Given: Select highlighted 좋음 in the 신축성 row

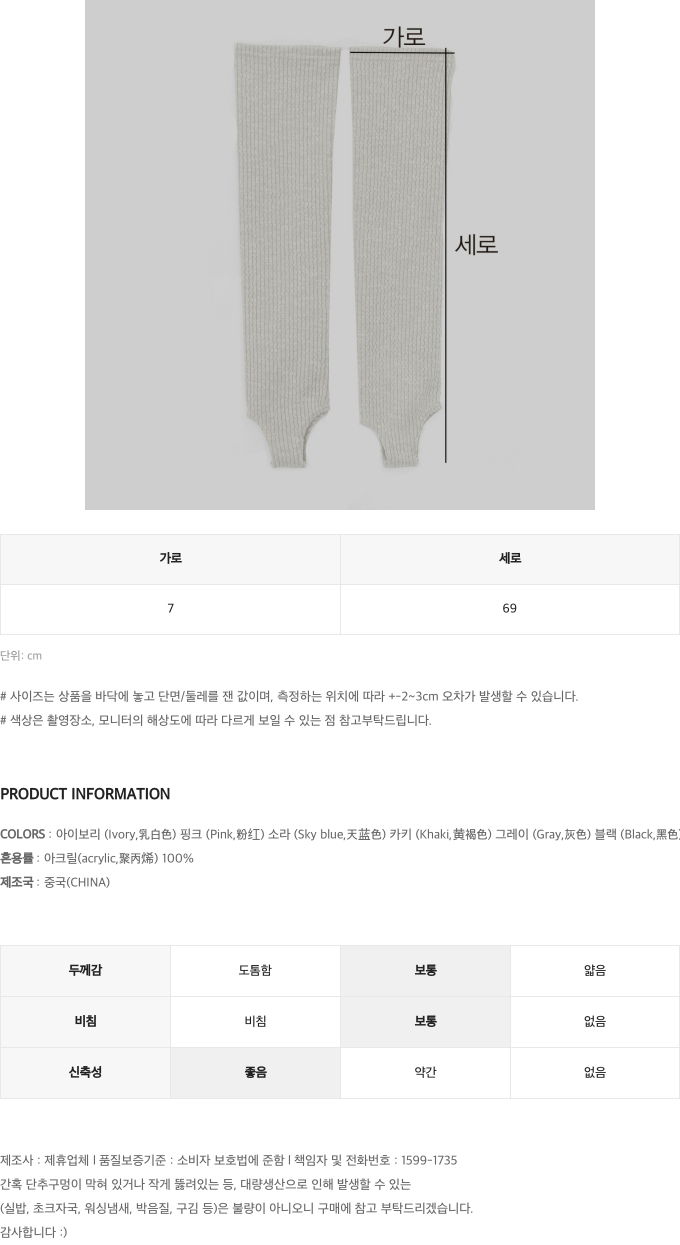Looking at the screenshot, I should click(255, 1072).
